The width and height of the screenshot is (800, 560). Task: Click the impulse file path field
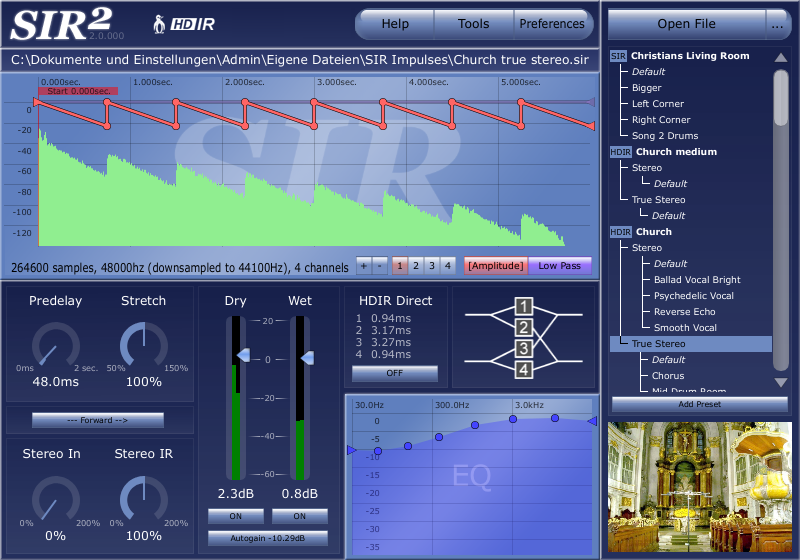click(x=300, y=60)
